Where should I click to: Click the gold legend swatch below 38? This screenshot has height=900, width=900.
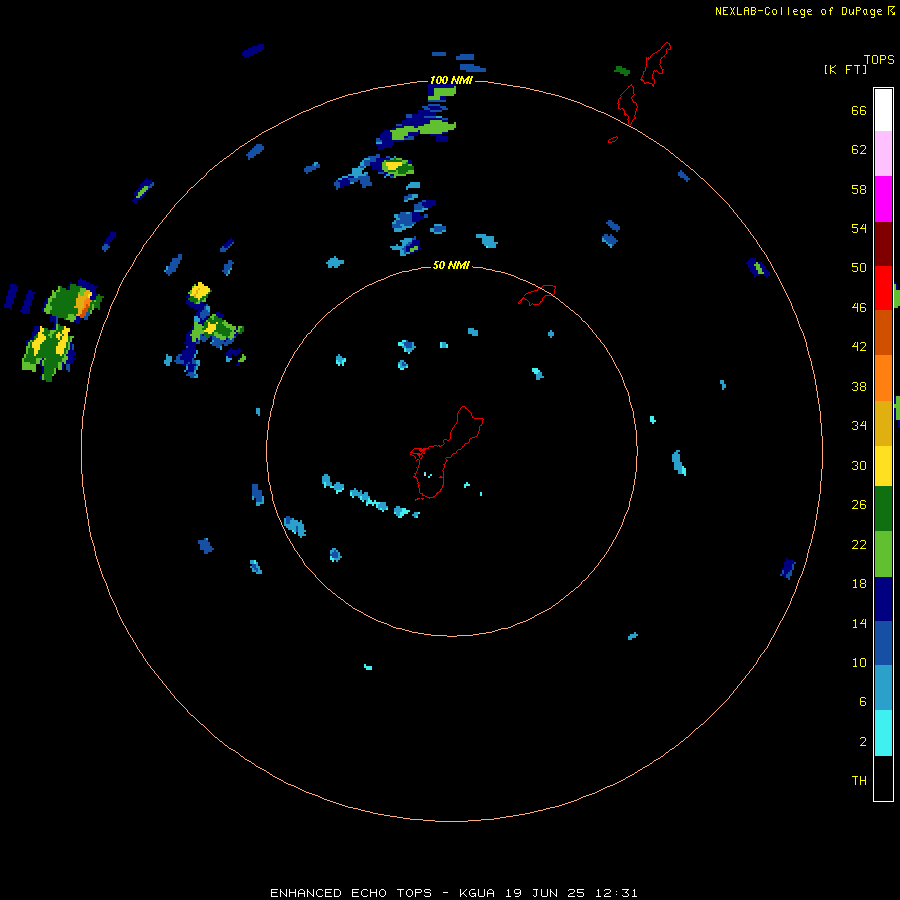[x=883, y=423]
